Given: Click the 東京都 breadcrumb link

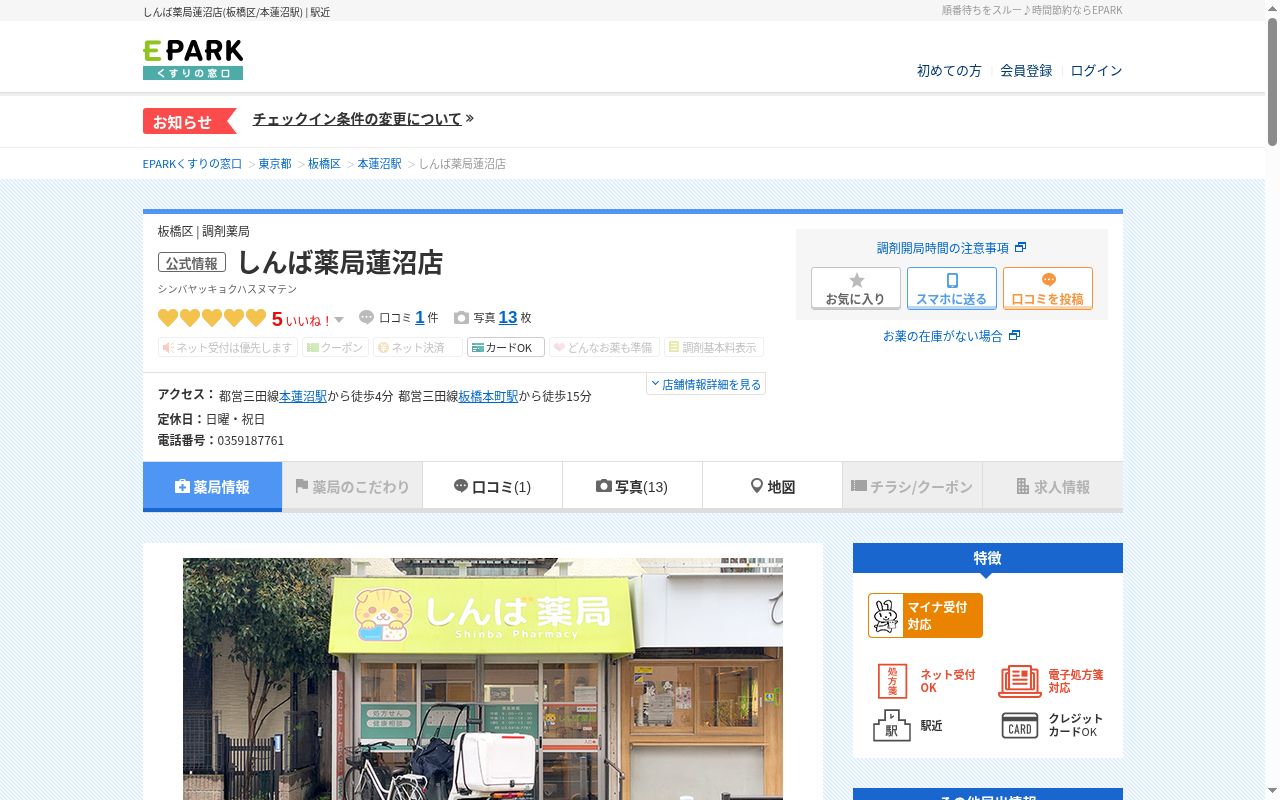Looking at the screenshot, I should [275, 164].
